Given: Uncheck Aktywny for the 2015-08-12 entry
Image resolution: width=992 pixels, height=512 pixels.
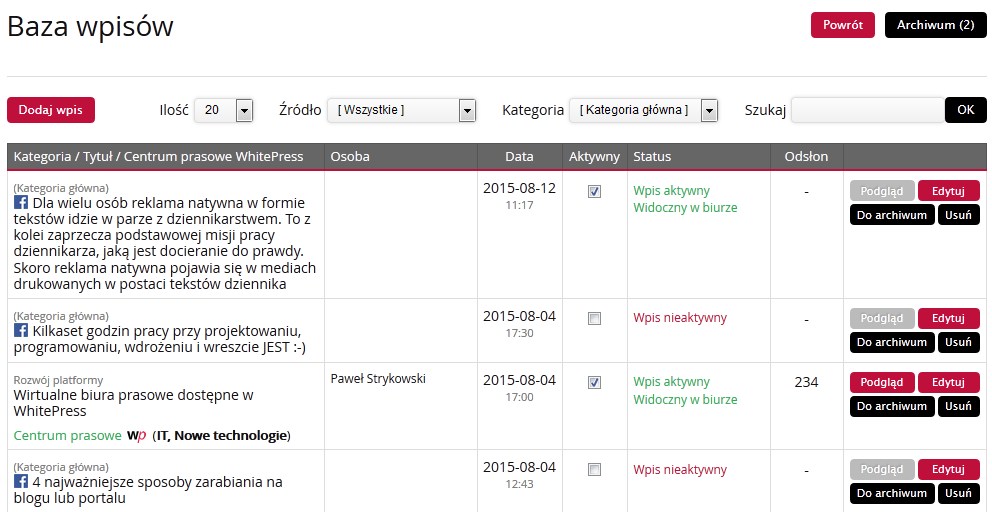Looking at the screenshot, I should (x=595, y=192).
